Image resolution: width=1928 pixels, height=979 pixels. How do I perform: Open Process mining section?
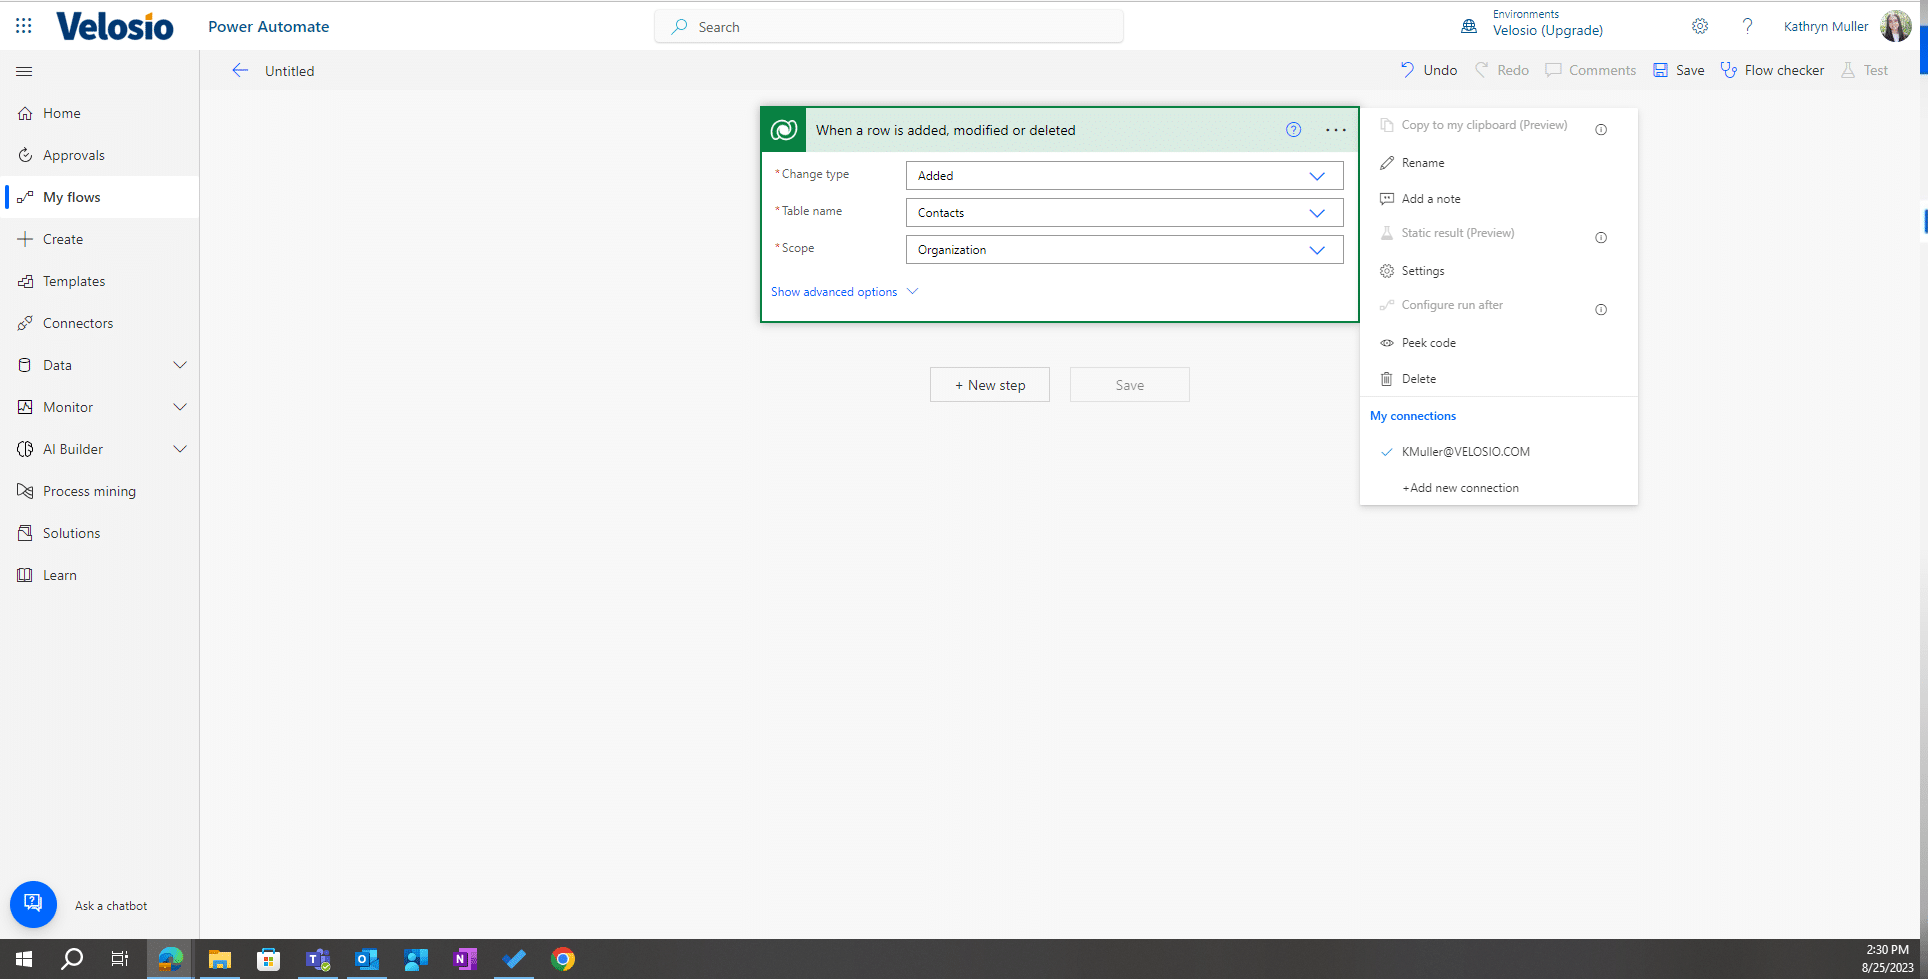pyautogui.click(x=89, y=490)
